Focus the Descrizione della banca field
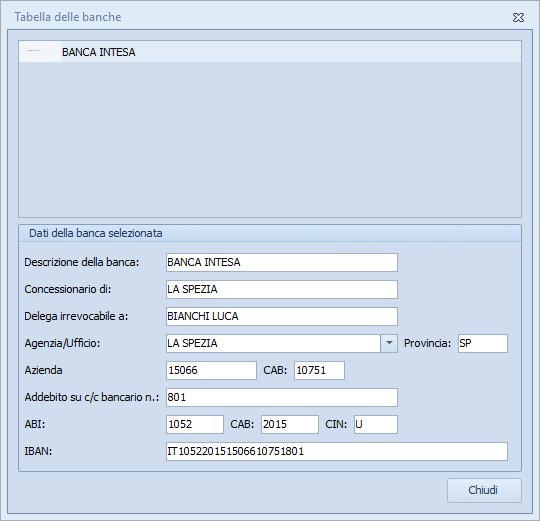The width and height of the screenshot is (540, 521). [x=282, y=262]
